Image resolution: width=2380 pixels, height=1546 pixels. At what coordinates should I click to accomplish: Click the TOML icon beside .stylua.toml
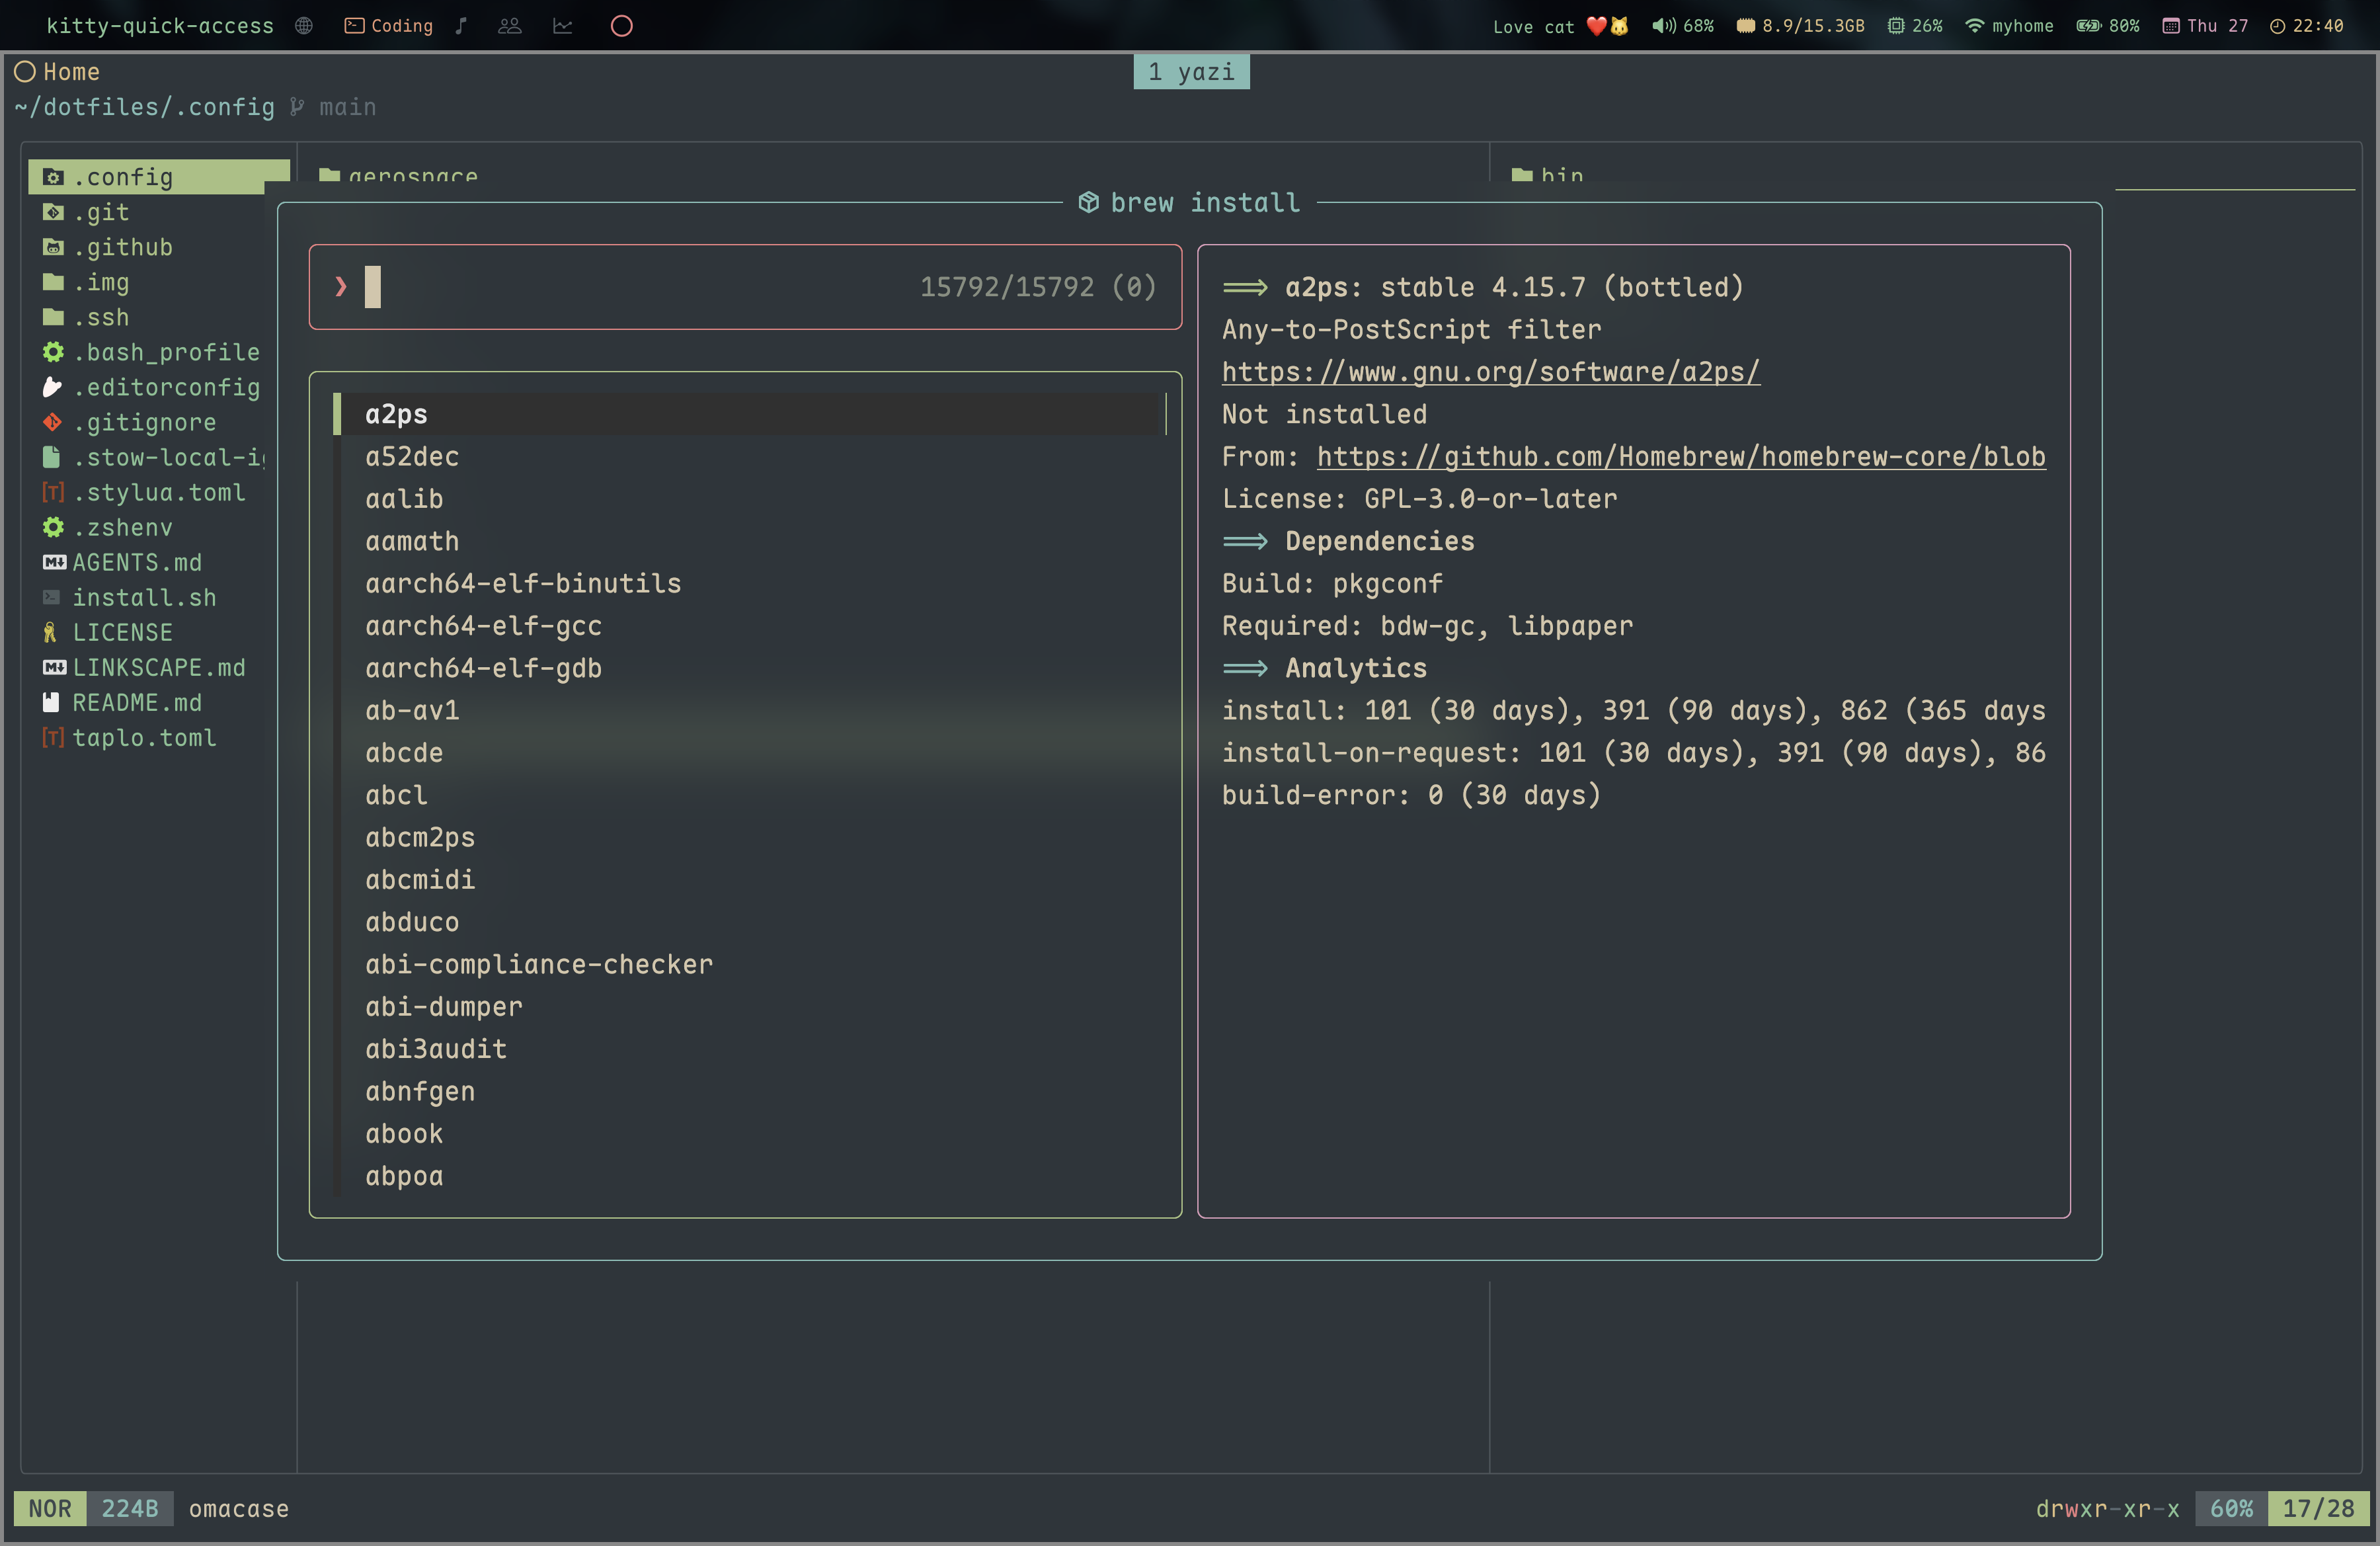[53, 492]
